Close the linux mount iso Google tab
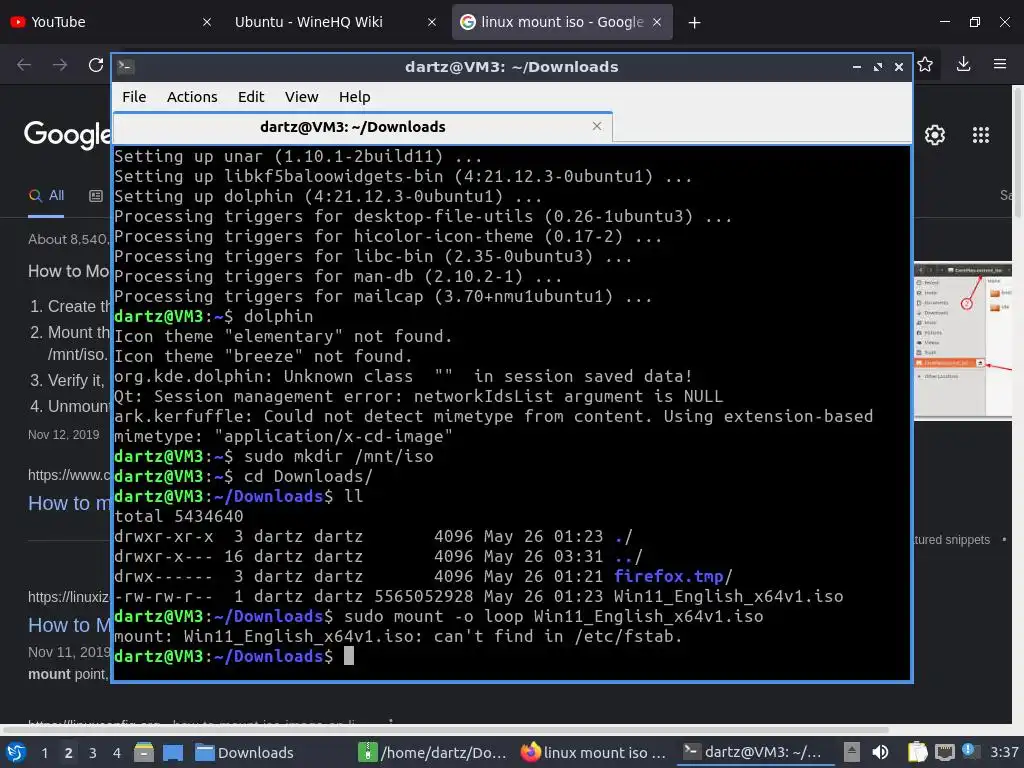The width and height of the screenshot is (1024, 768). (657, 22)
